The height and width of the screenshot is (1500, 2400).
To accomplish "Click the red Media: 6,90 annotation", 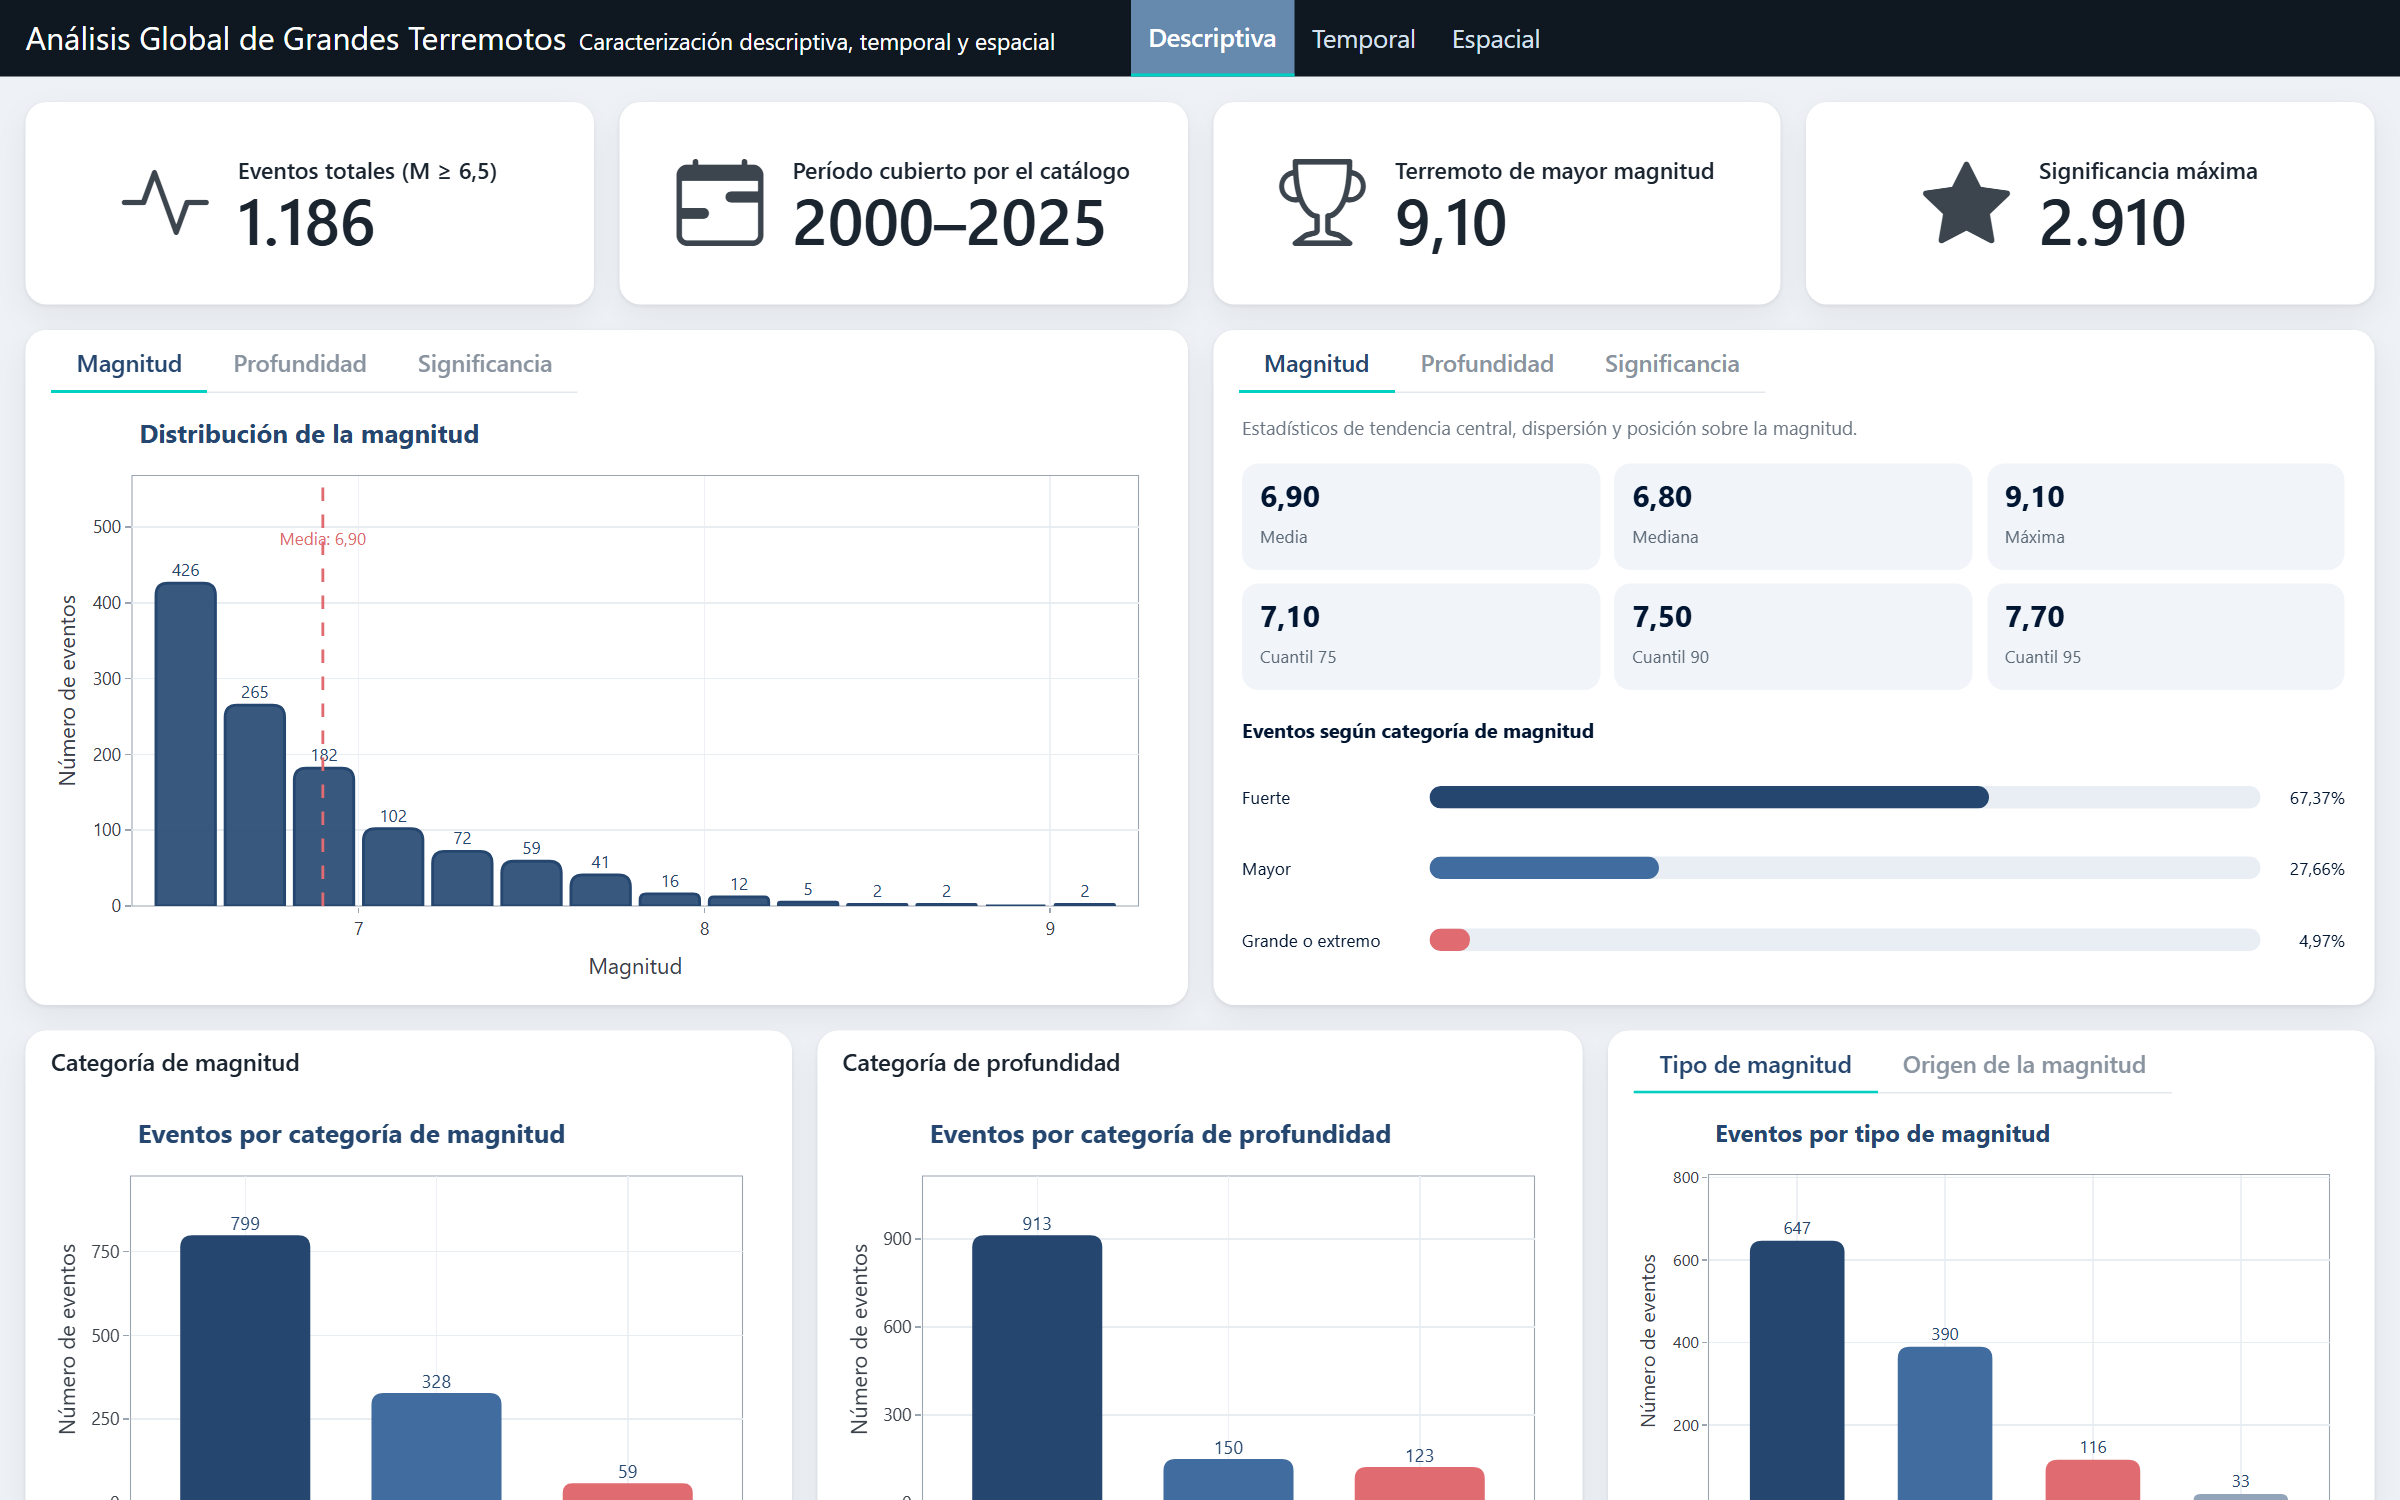I will pos(323,539).
